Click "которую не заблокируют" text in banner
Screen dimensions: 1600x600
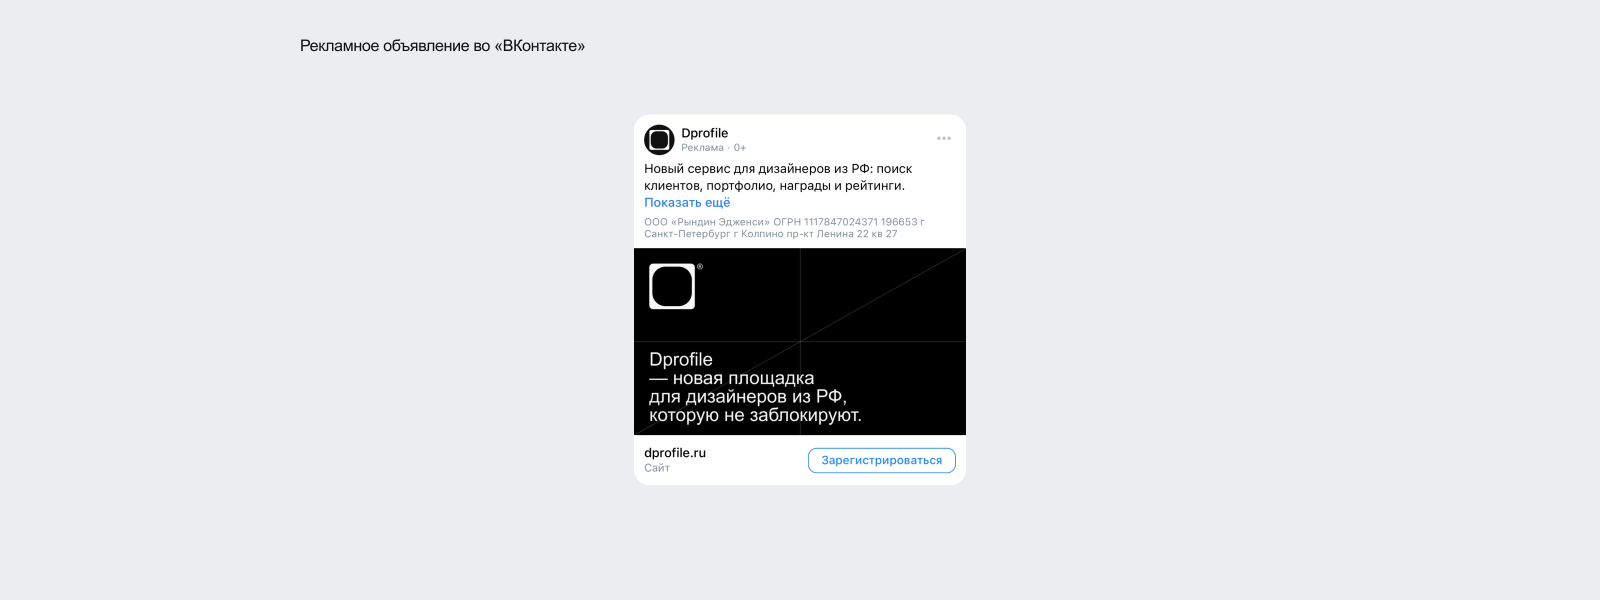pos(755,415)
